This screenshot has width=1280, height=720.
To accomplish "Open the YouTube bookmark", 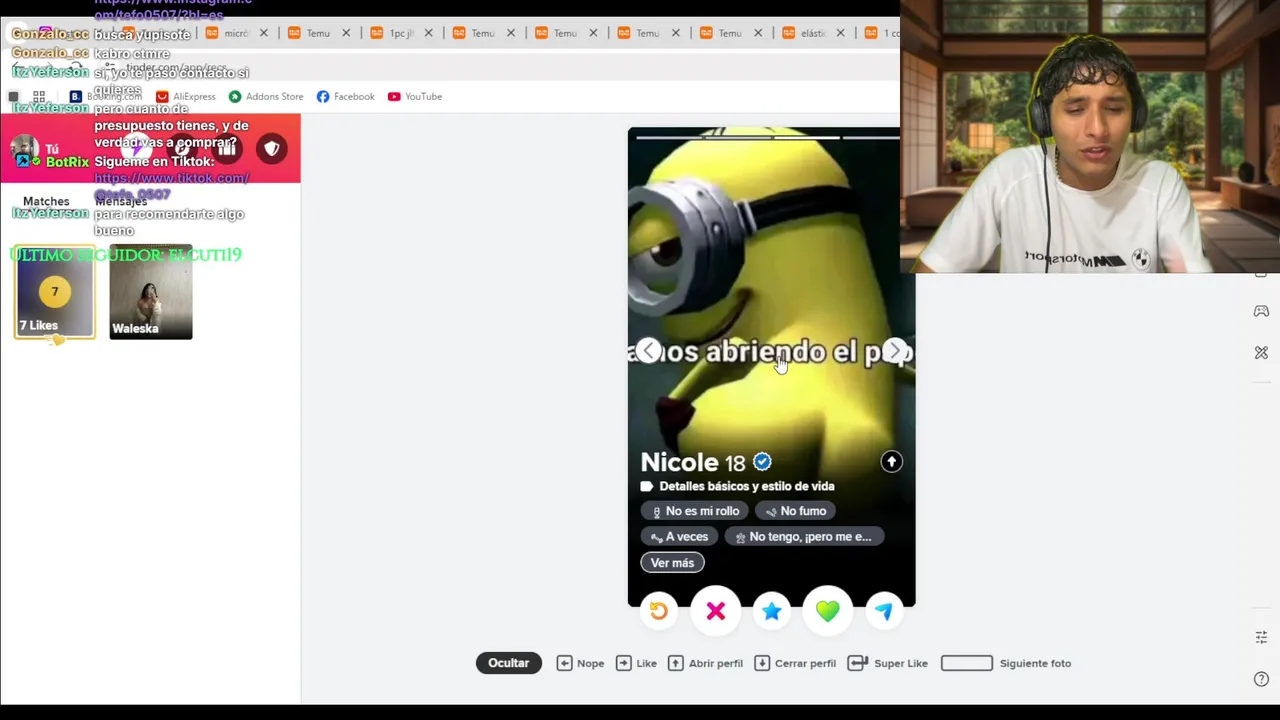I will [x=415, y=97].
